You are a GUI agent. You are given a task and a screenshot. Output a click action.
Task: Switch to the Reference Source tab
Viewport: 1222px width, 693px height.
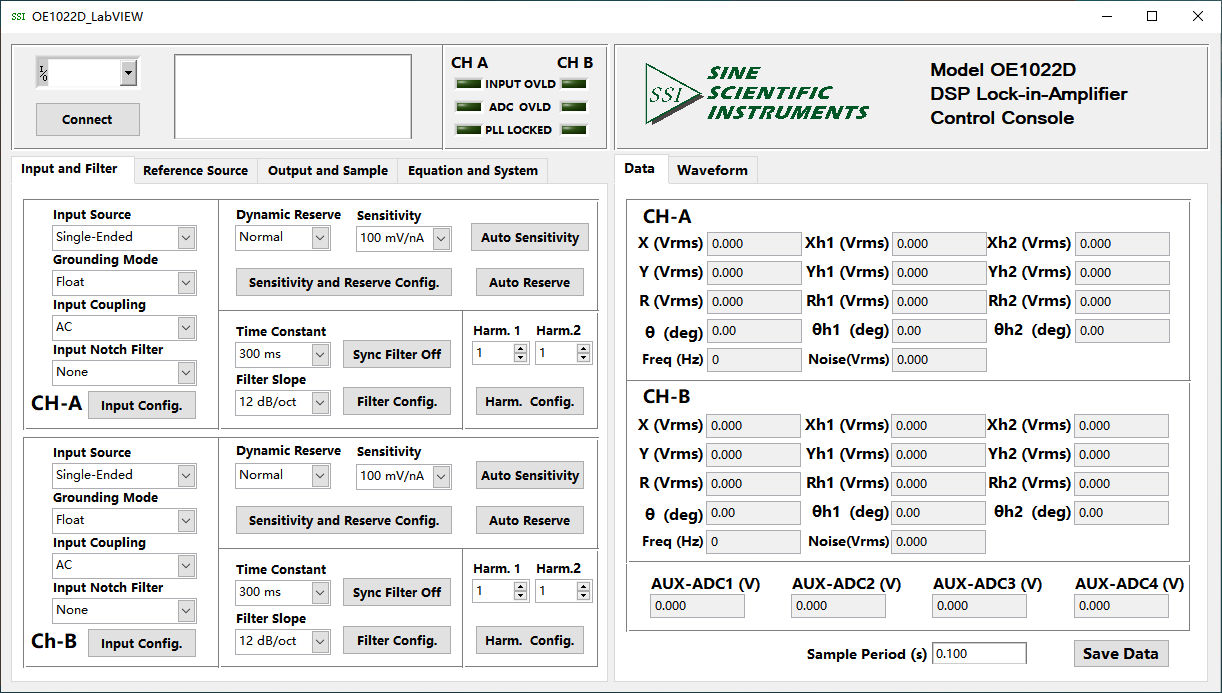point(195,171)
